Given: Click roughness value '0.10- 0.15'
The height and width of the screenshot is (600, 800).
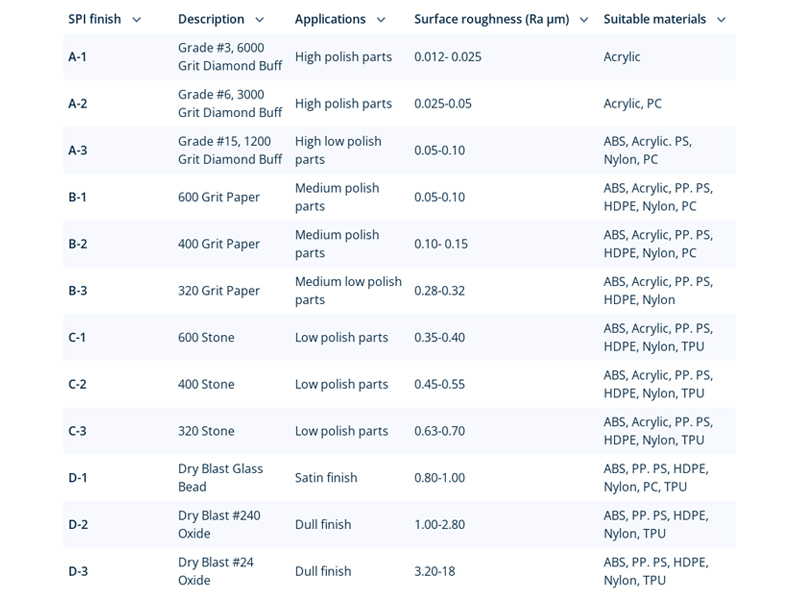Looking at the screenshot, I should tap(441, 244).
